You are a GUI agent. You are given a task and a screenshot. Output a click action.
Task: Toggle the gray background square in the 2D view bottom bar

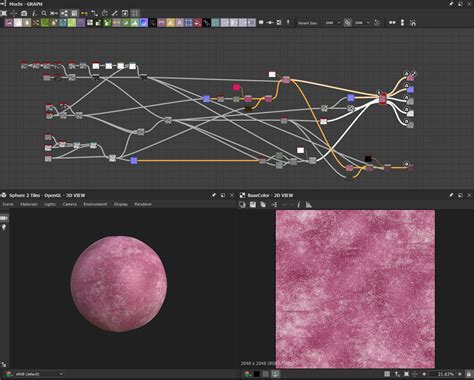(x=265, y=374)
